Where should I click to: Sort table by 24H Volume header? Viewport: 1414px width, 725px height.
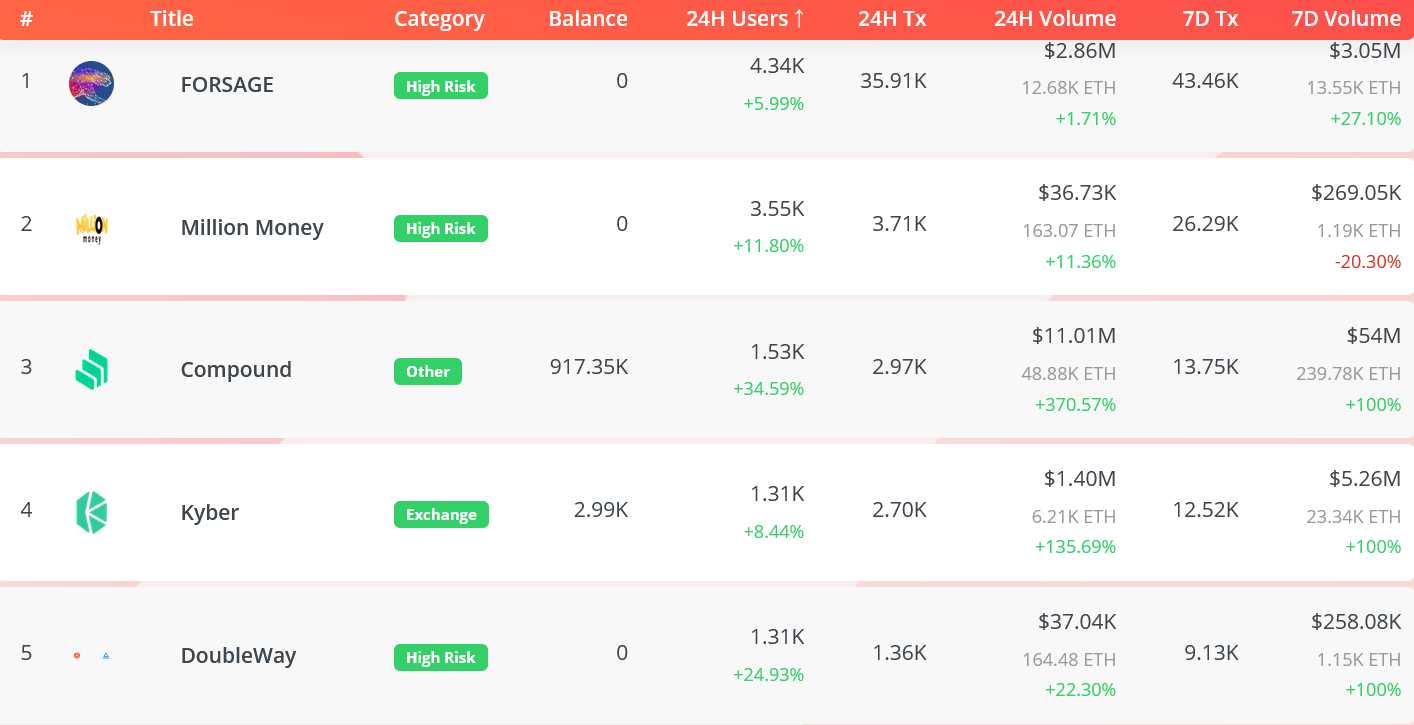pyautogui.click(x=1055, y=19)
